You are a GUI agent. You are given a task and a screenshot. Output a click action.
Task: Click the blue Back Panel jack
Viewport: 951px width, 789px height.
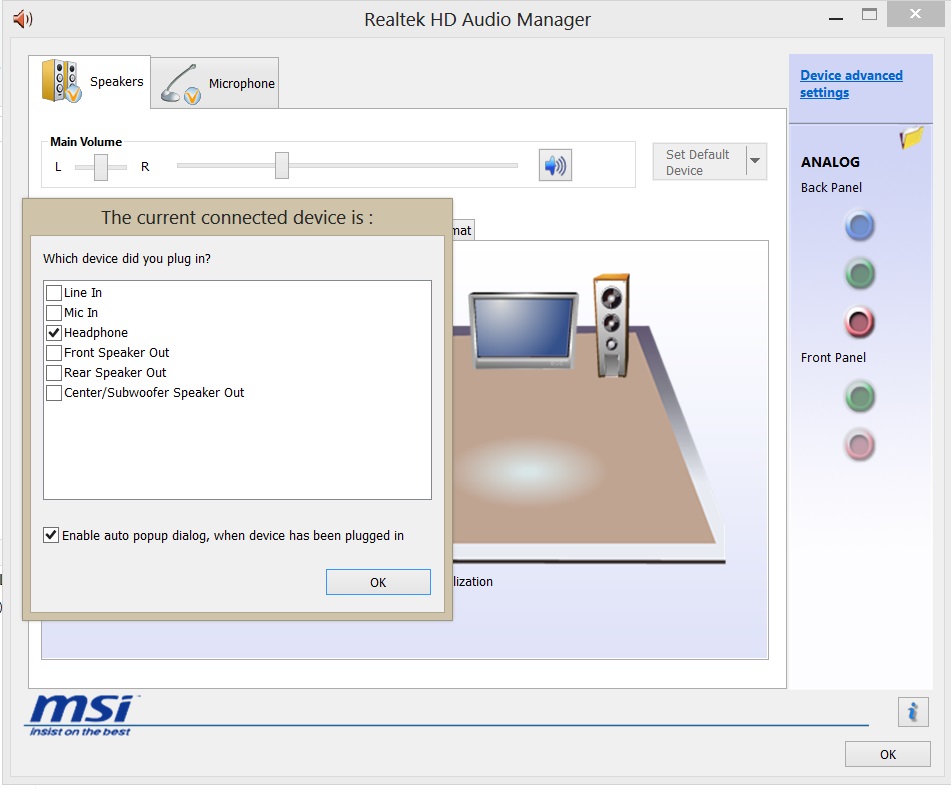859,226
